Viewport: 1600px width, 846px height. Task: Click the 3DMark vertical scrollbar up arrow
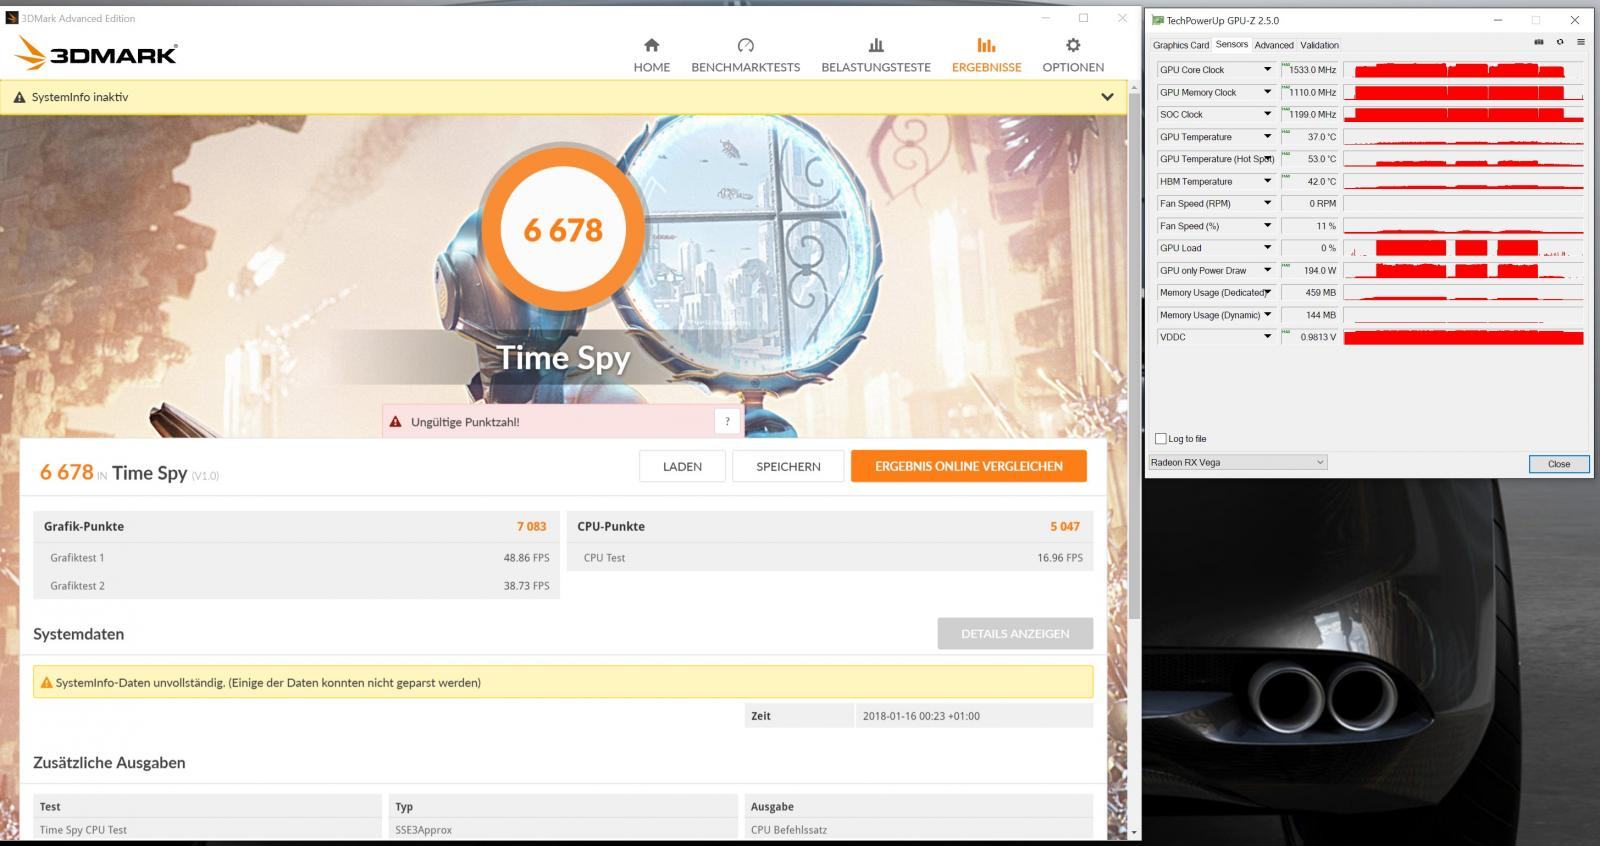click(x=1133, y=89)
